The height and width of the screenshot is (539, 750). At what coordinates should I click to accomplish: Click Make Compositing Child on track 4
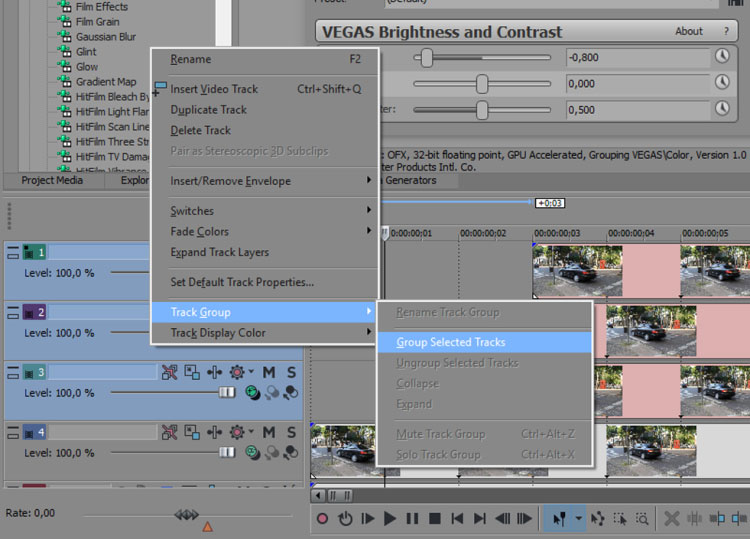pos(290,452)
